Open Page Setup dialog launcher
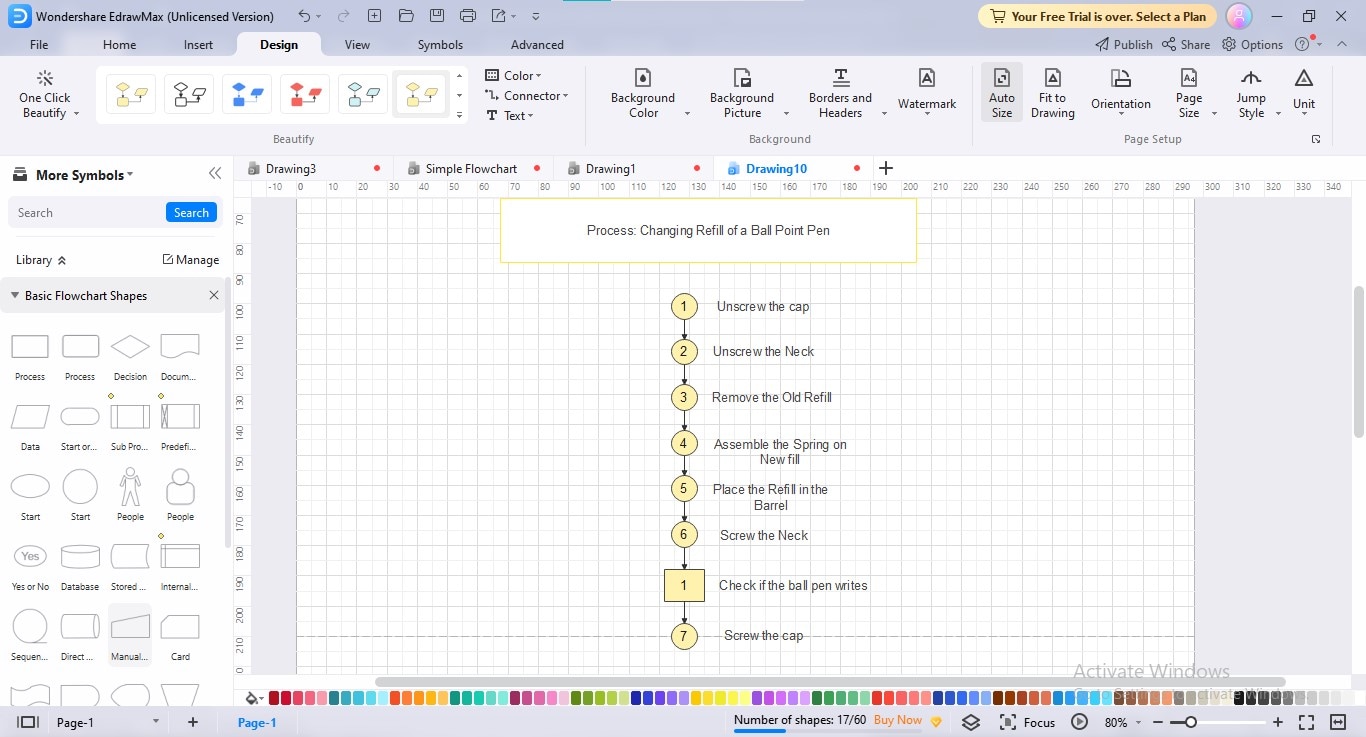Viewport: 1366px width, 737px height. [1316, 139]
